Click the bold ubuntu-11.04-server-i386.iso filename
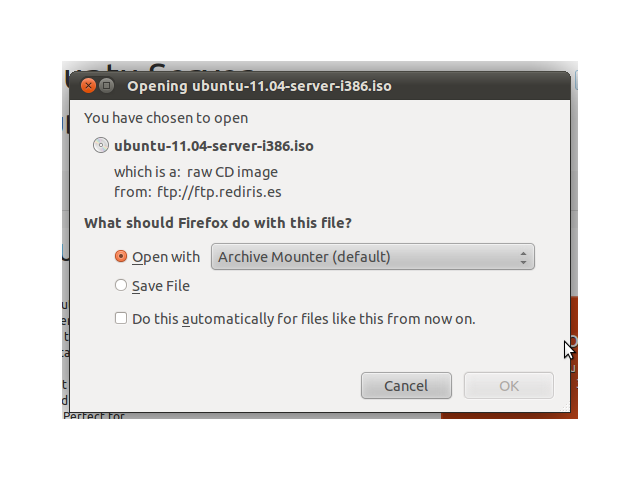This screenshot has height=480, width=640. click(x=214, y=146)
